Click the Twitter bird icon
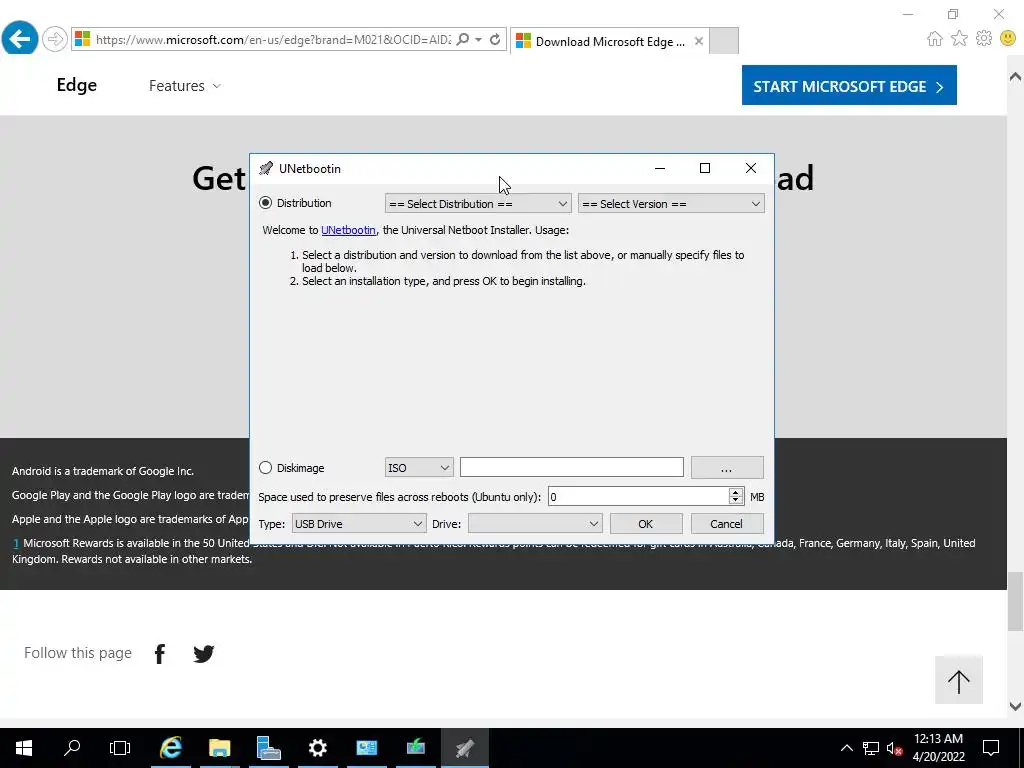The width and height of the screenshot is (1024, 768). coord(204,653)
